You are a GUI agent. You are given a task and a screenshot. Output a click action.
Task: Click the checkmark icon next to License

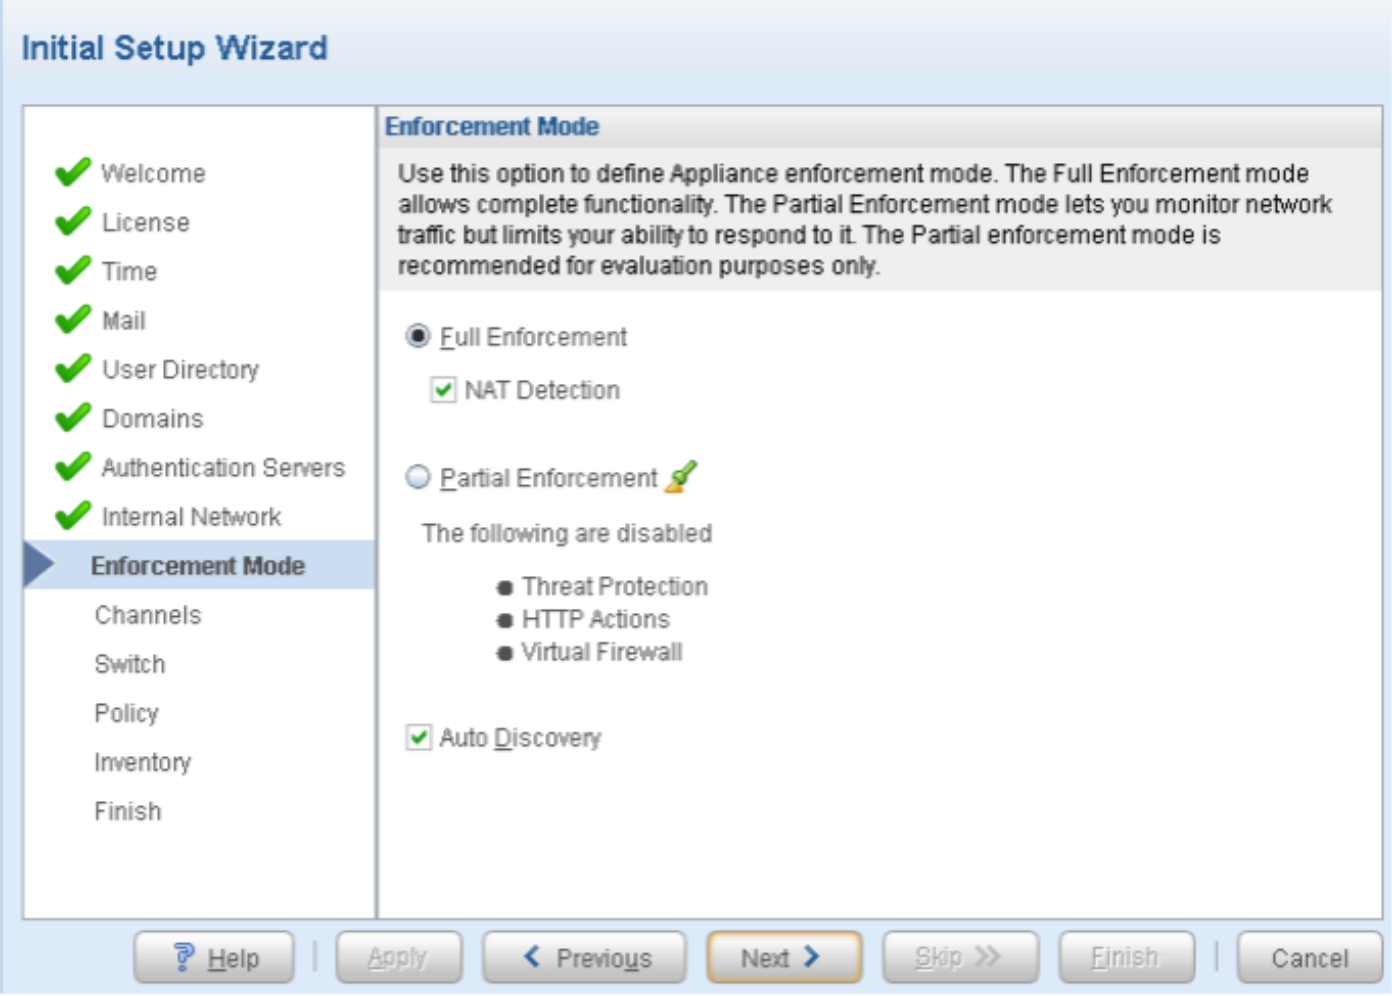coord(73,221)
